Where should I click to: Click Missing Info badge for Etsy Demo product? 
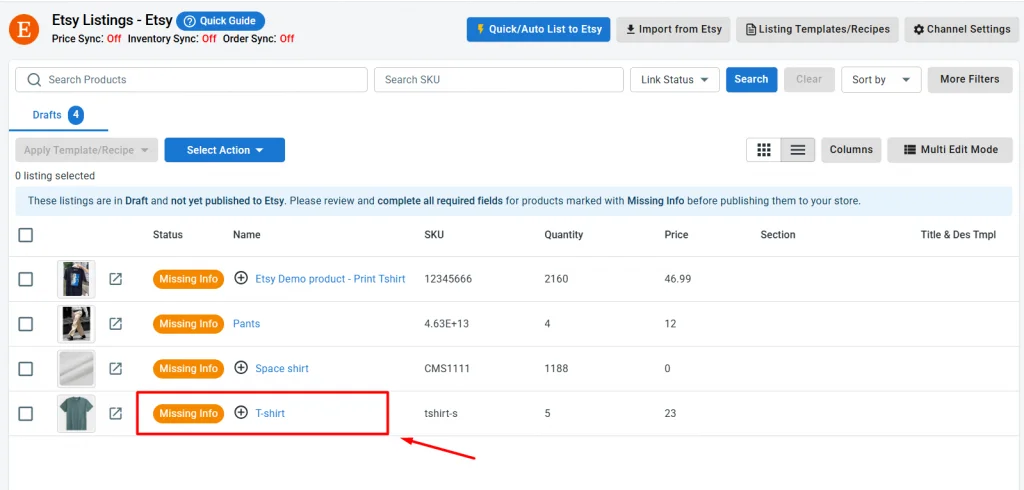pos(189,279)
